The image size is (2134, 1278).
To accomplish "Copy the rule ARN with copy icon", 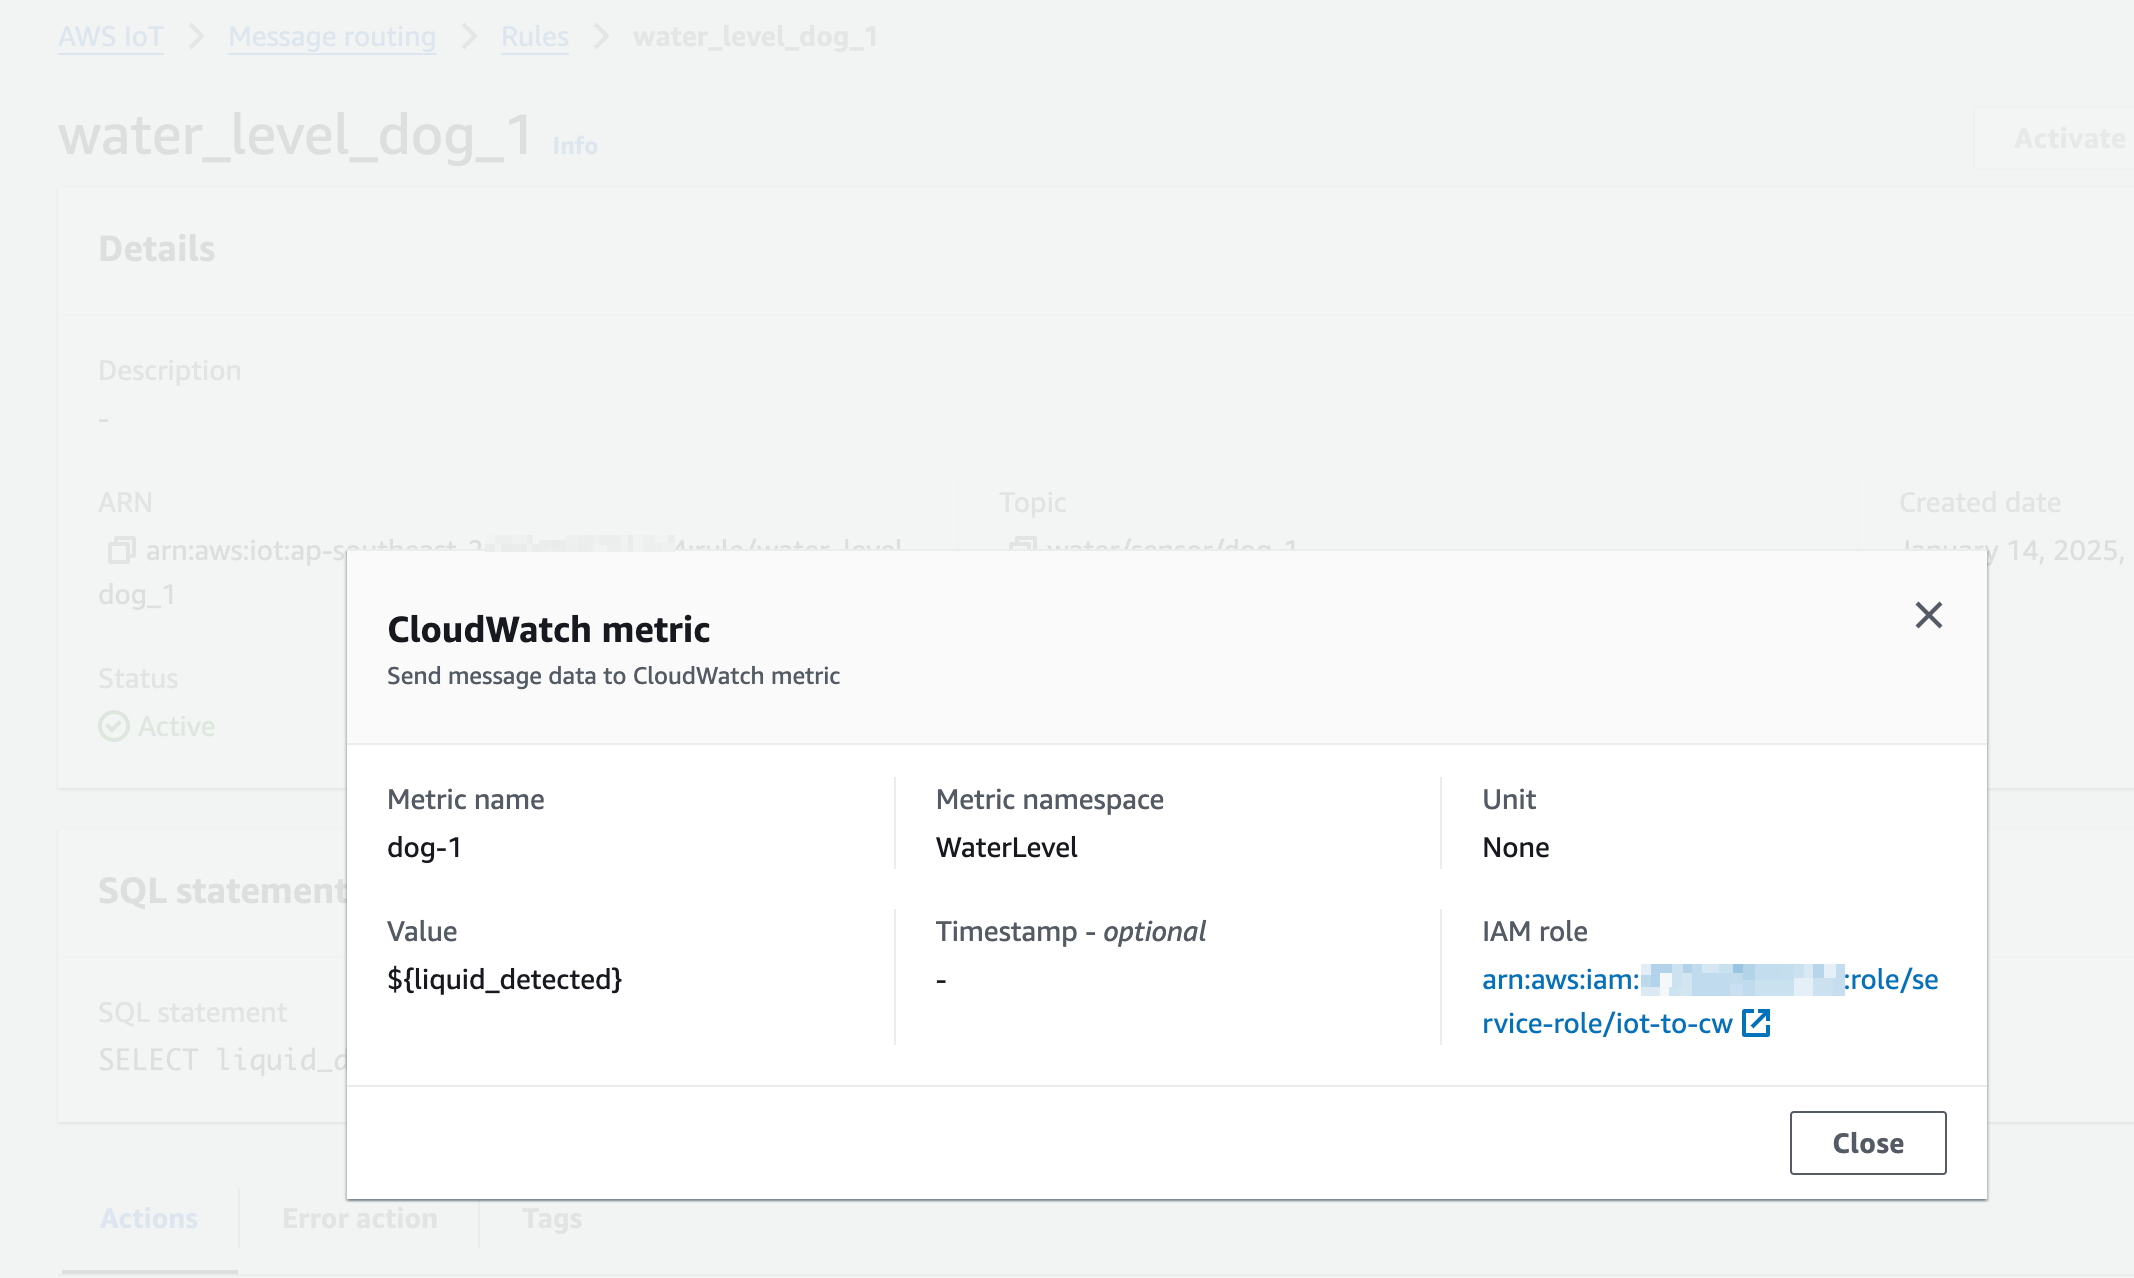I will (x=121, y=549).
